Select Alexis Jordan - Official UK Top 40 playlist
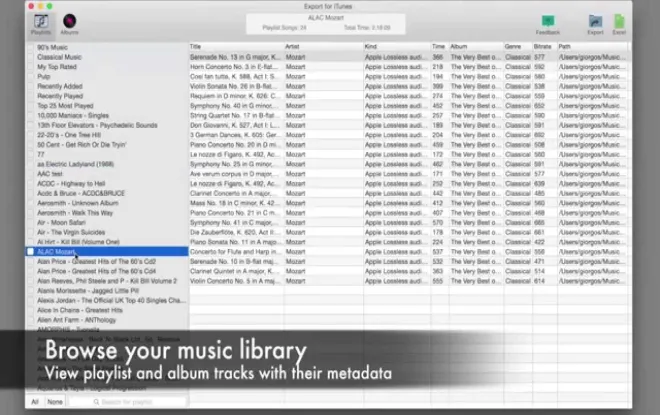The image size is (660, 415). 111,301
